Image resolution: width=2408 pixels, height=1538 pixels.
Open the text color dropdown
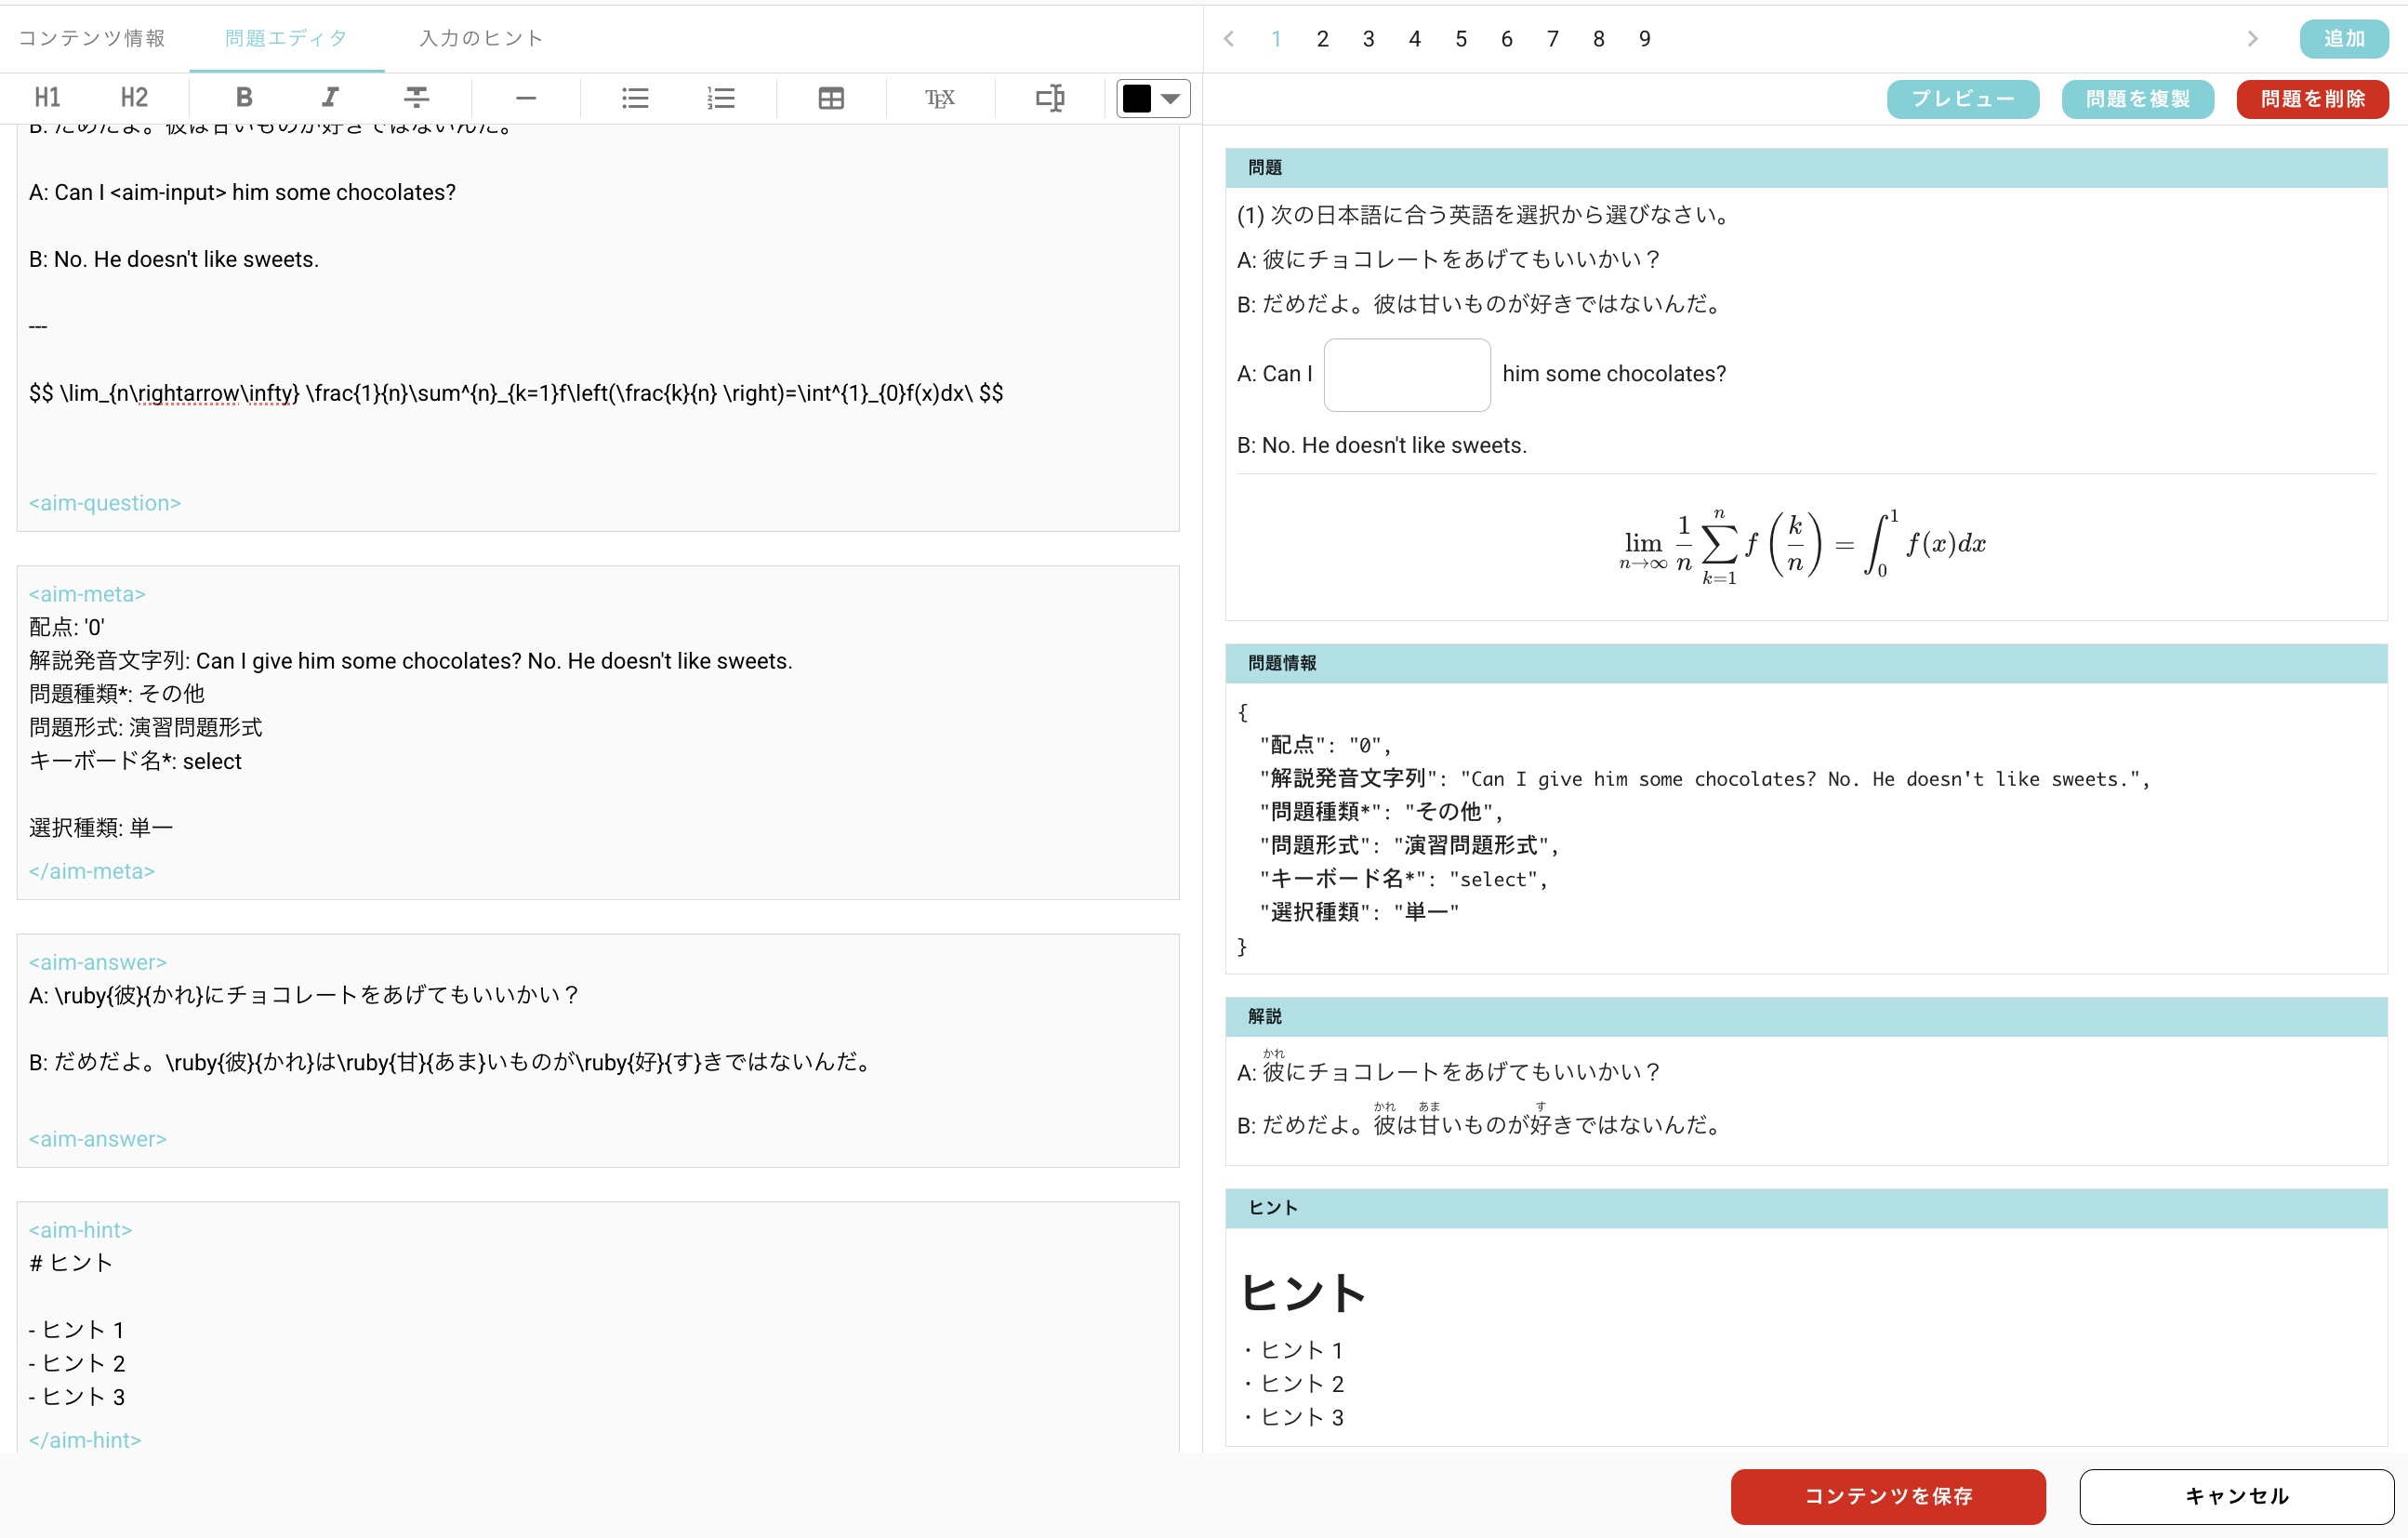click(x=1171, y=97)
